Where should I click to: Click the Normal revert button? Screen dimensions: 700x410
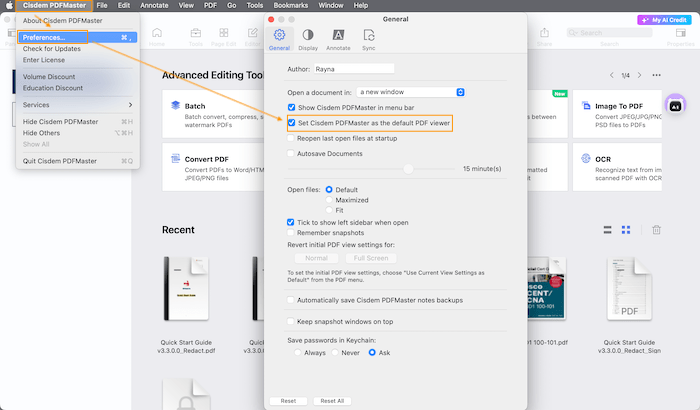pos(316,258)
